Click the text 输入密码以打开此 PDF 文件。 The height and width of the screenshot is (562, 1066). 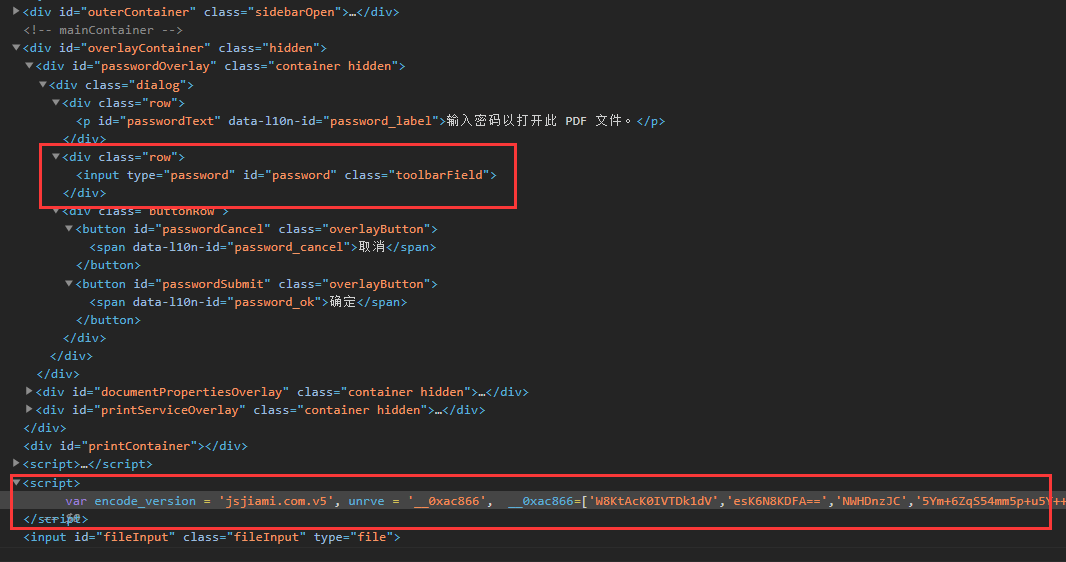point(540,120)
